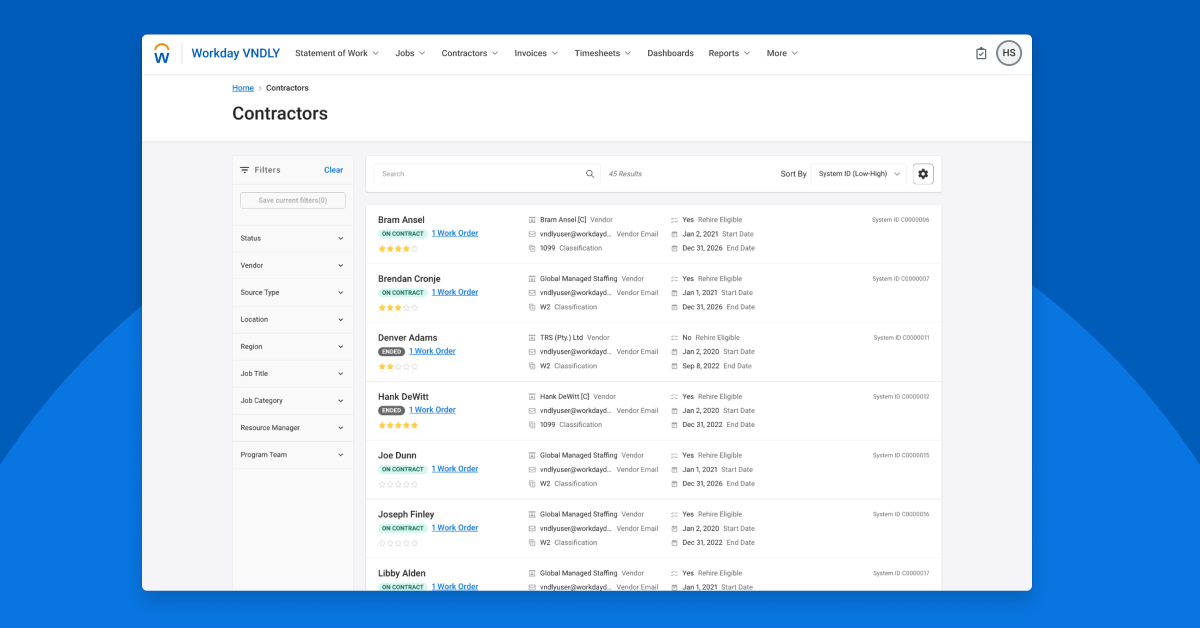Open the Timesheets menu
The image size is (1200, 628).
pos(602,54)
